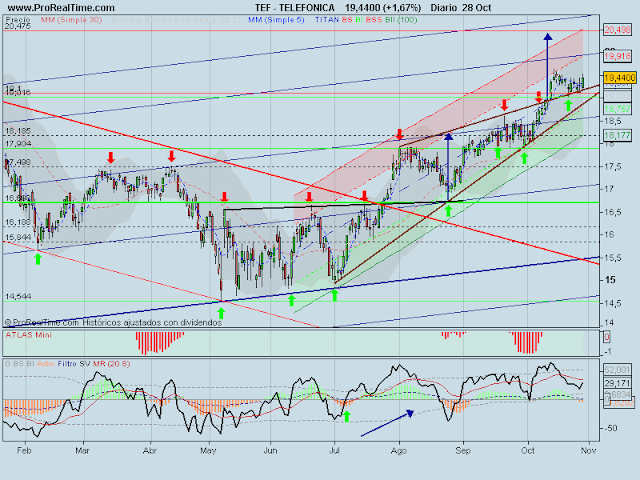The image size is (640, 480).
Task: Click the yellow 19,4400 current price tag
Action: click(620, 78)
